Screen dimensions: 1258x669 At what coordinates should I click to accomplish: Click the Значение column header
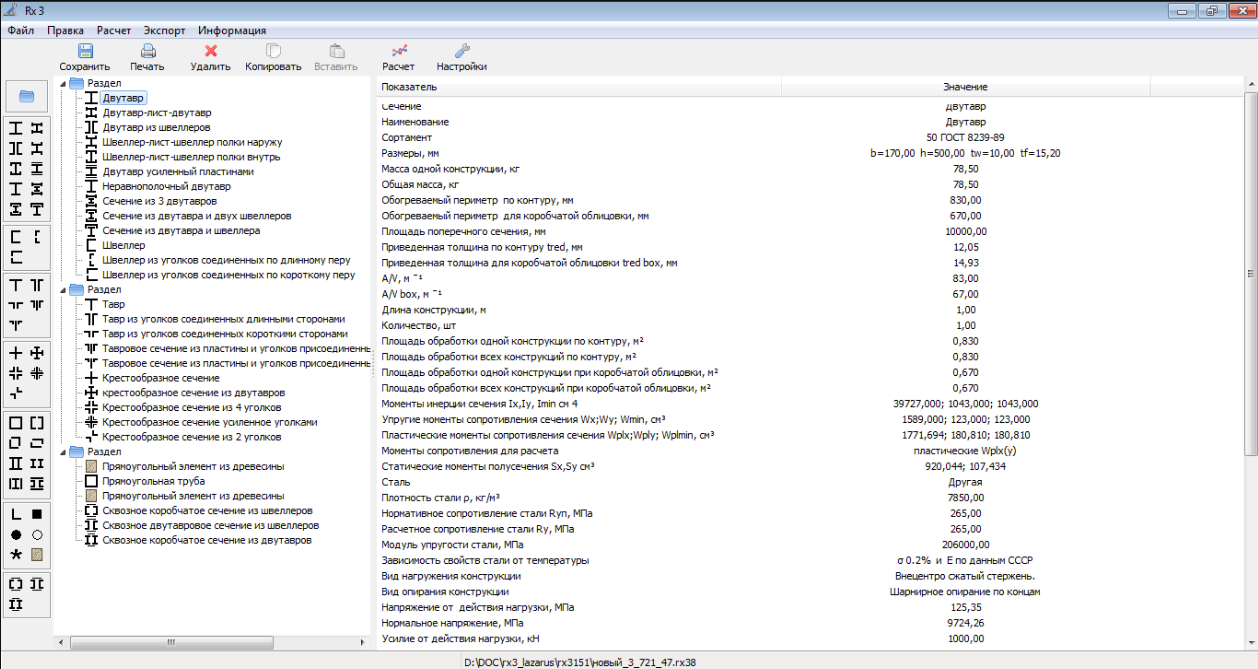pyautogui.click(x=966, y=87)
